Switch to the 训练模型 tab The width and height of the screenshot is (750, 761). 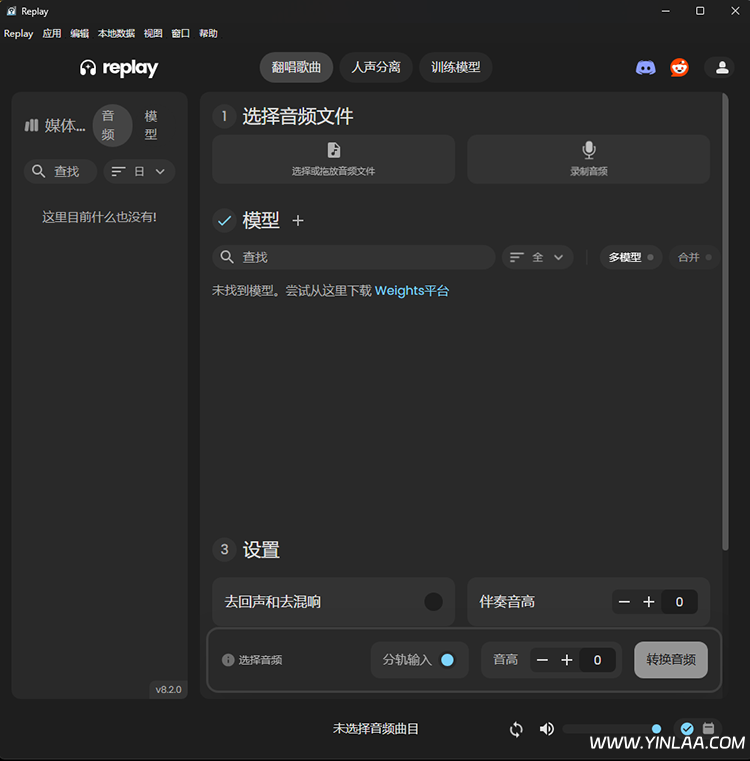[x=456, y=68]
